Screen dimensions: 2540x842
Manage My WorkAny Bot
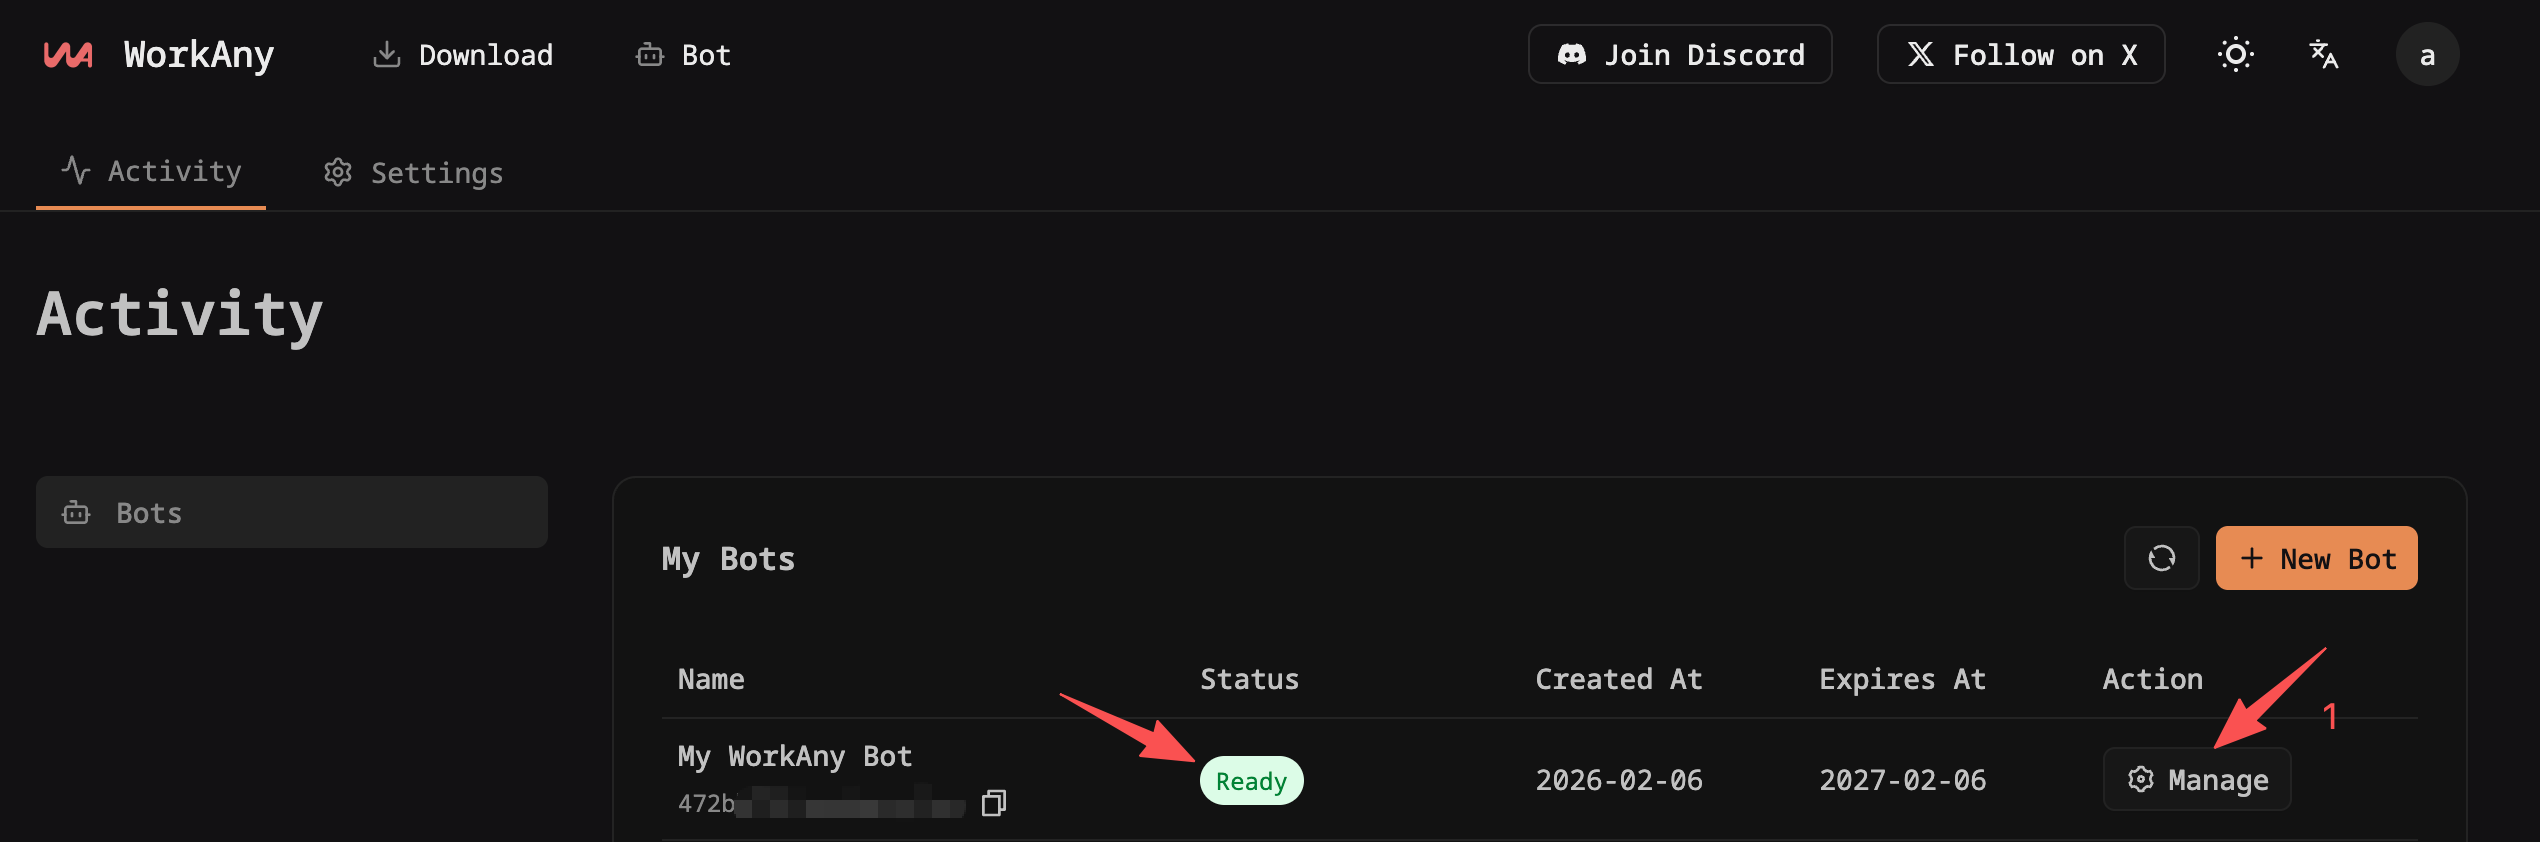[2197, 780]
